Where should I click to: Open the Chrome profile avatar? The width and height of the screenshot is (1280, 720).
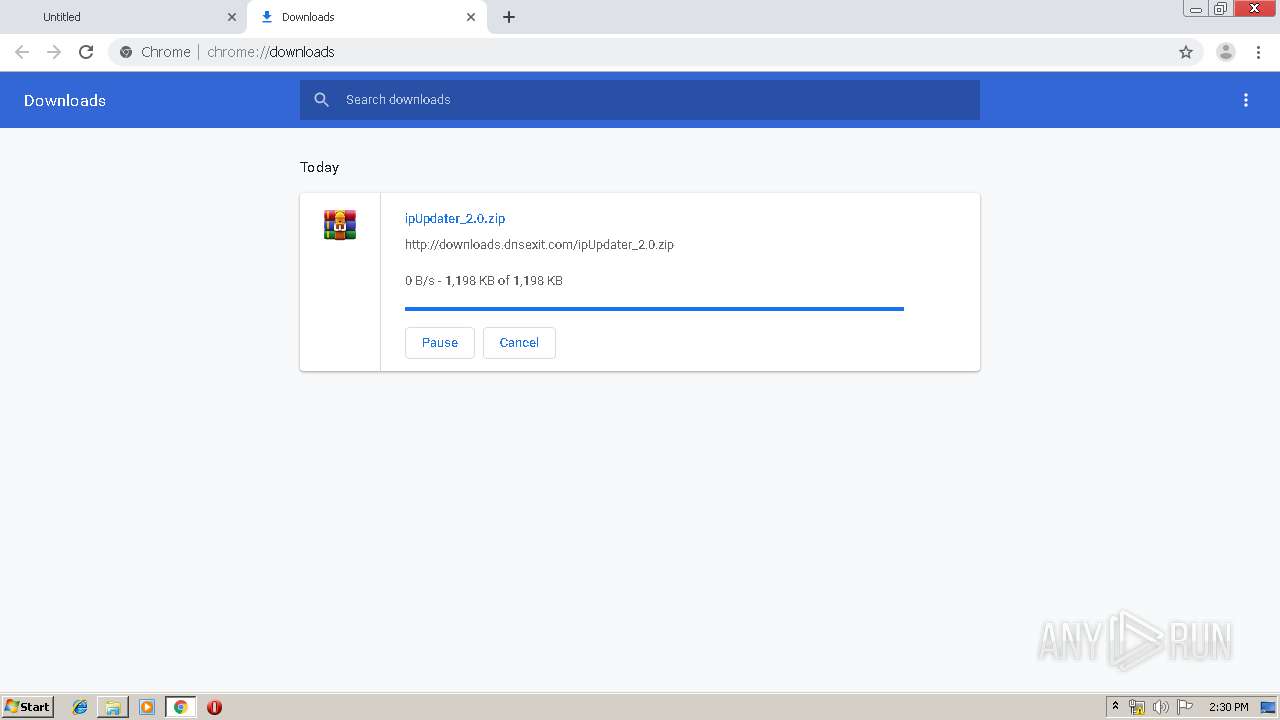pos(1225,52)
